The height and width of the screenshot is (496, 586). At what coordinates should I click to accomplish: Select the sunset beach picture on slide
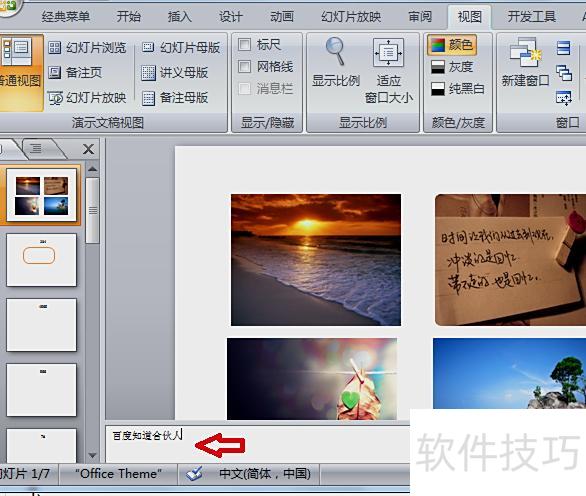[x=316, y=260]
